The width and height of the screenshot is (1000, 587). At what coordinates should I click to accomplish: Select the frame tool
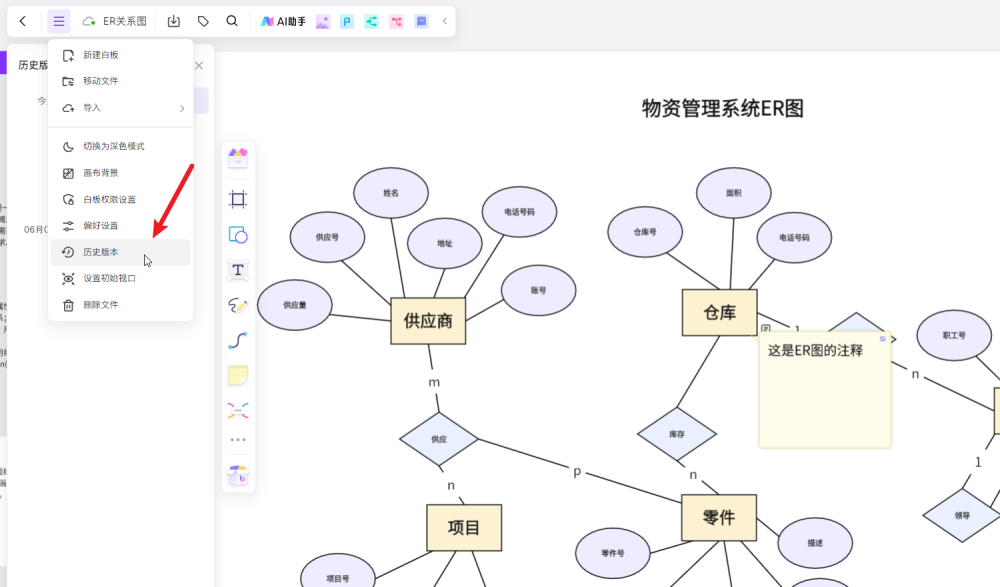[238, 199]
